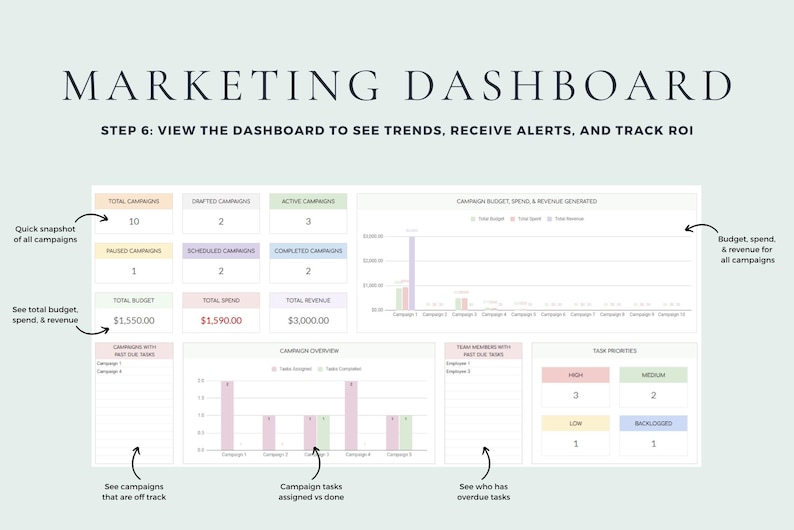Click the $3,000.00 y-axis label

click(x=373, y=236)
